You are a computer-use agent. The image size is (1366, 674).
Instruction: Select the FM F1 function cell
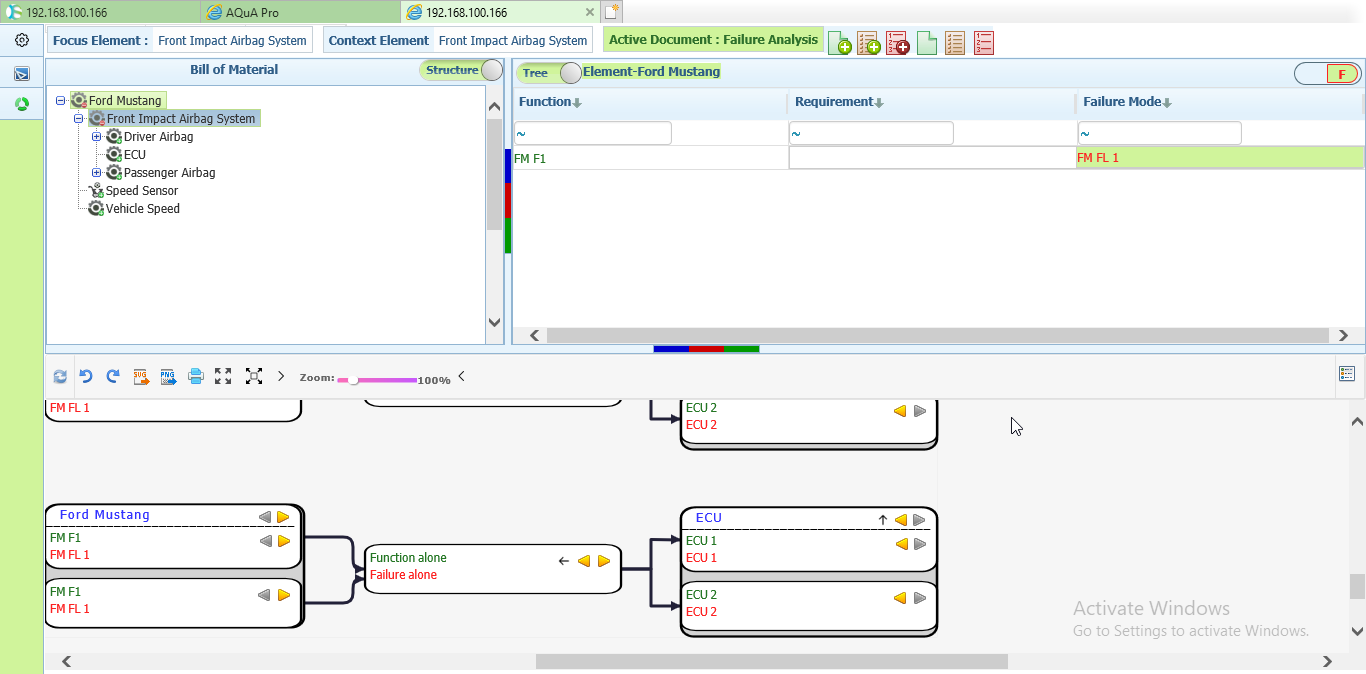650,158
